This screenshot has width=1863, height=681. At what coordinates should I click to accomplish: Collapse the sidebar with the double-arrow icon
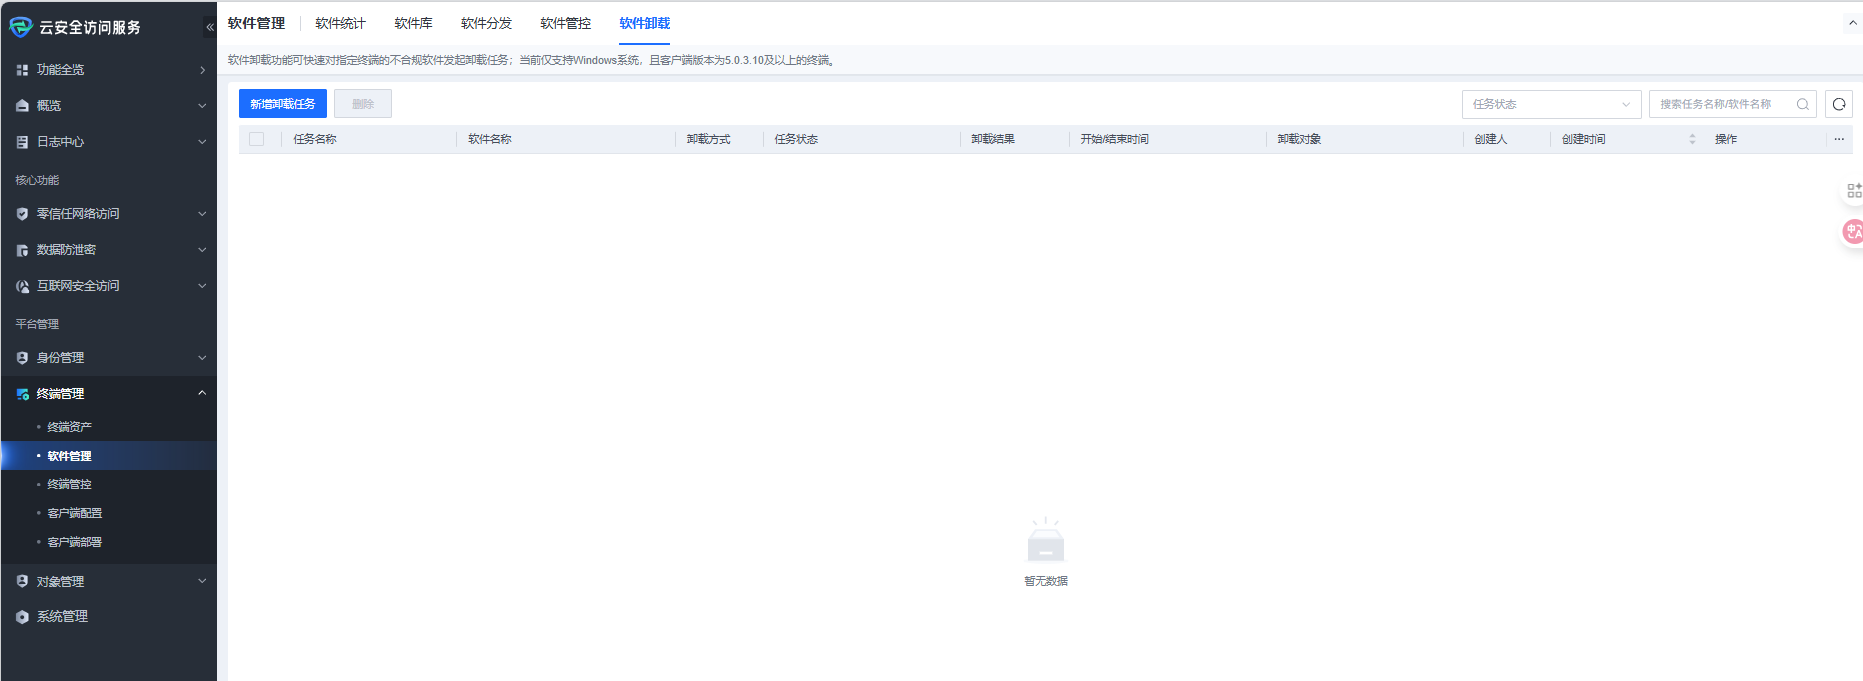(209, 27)
